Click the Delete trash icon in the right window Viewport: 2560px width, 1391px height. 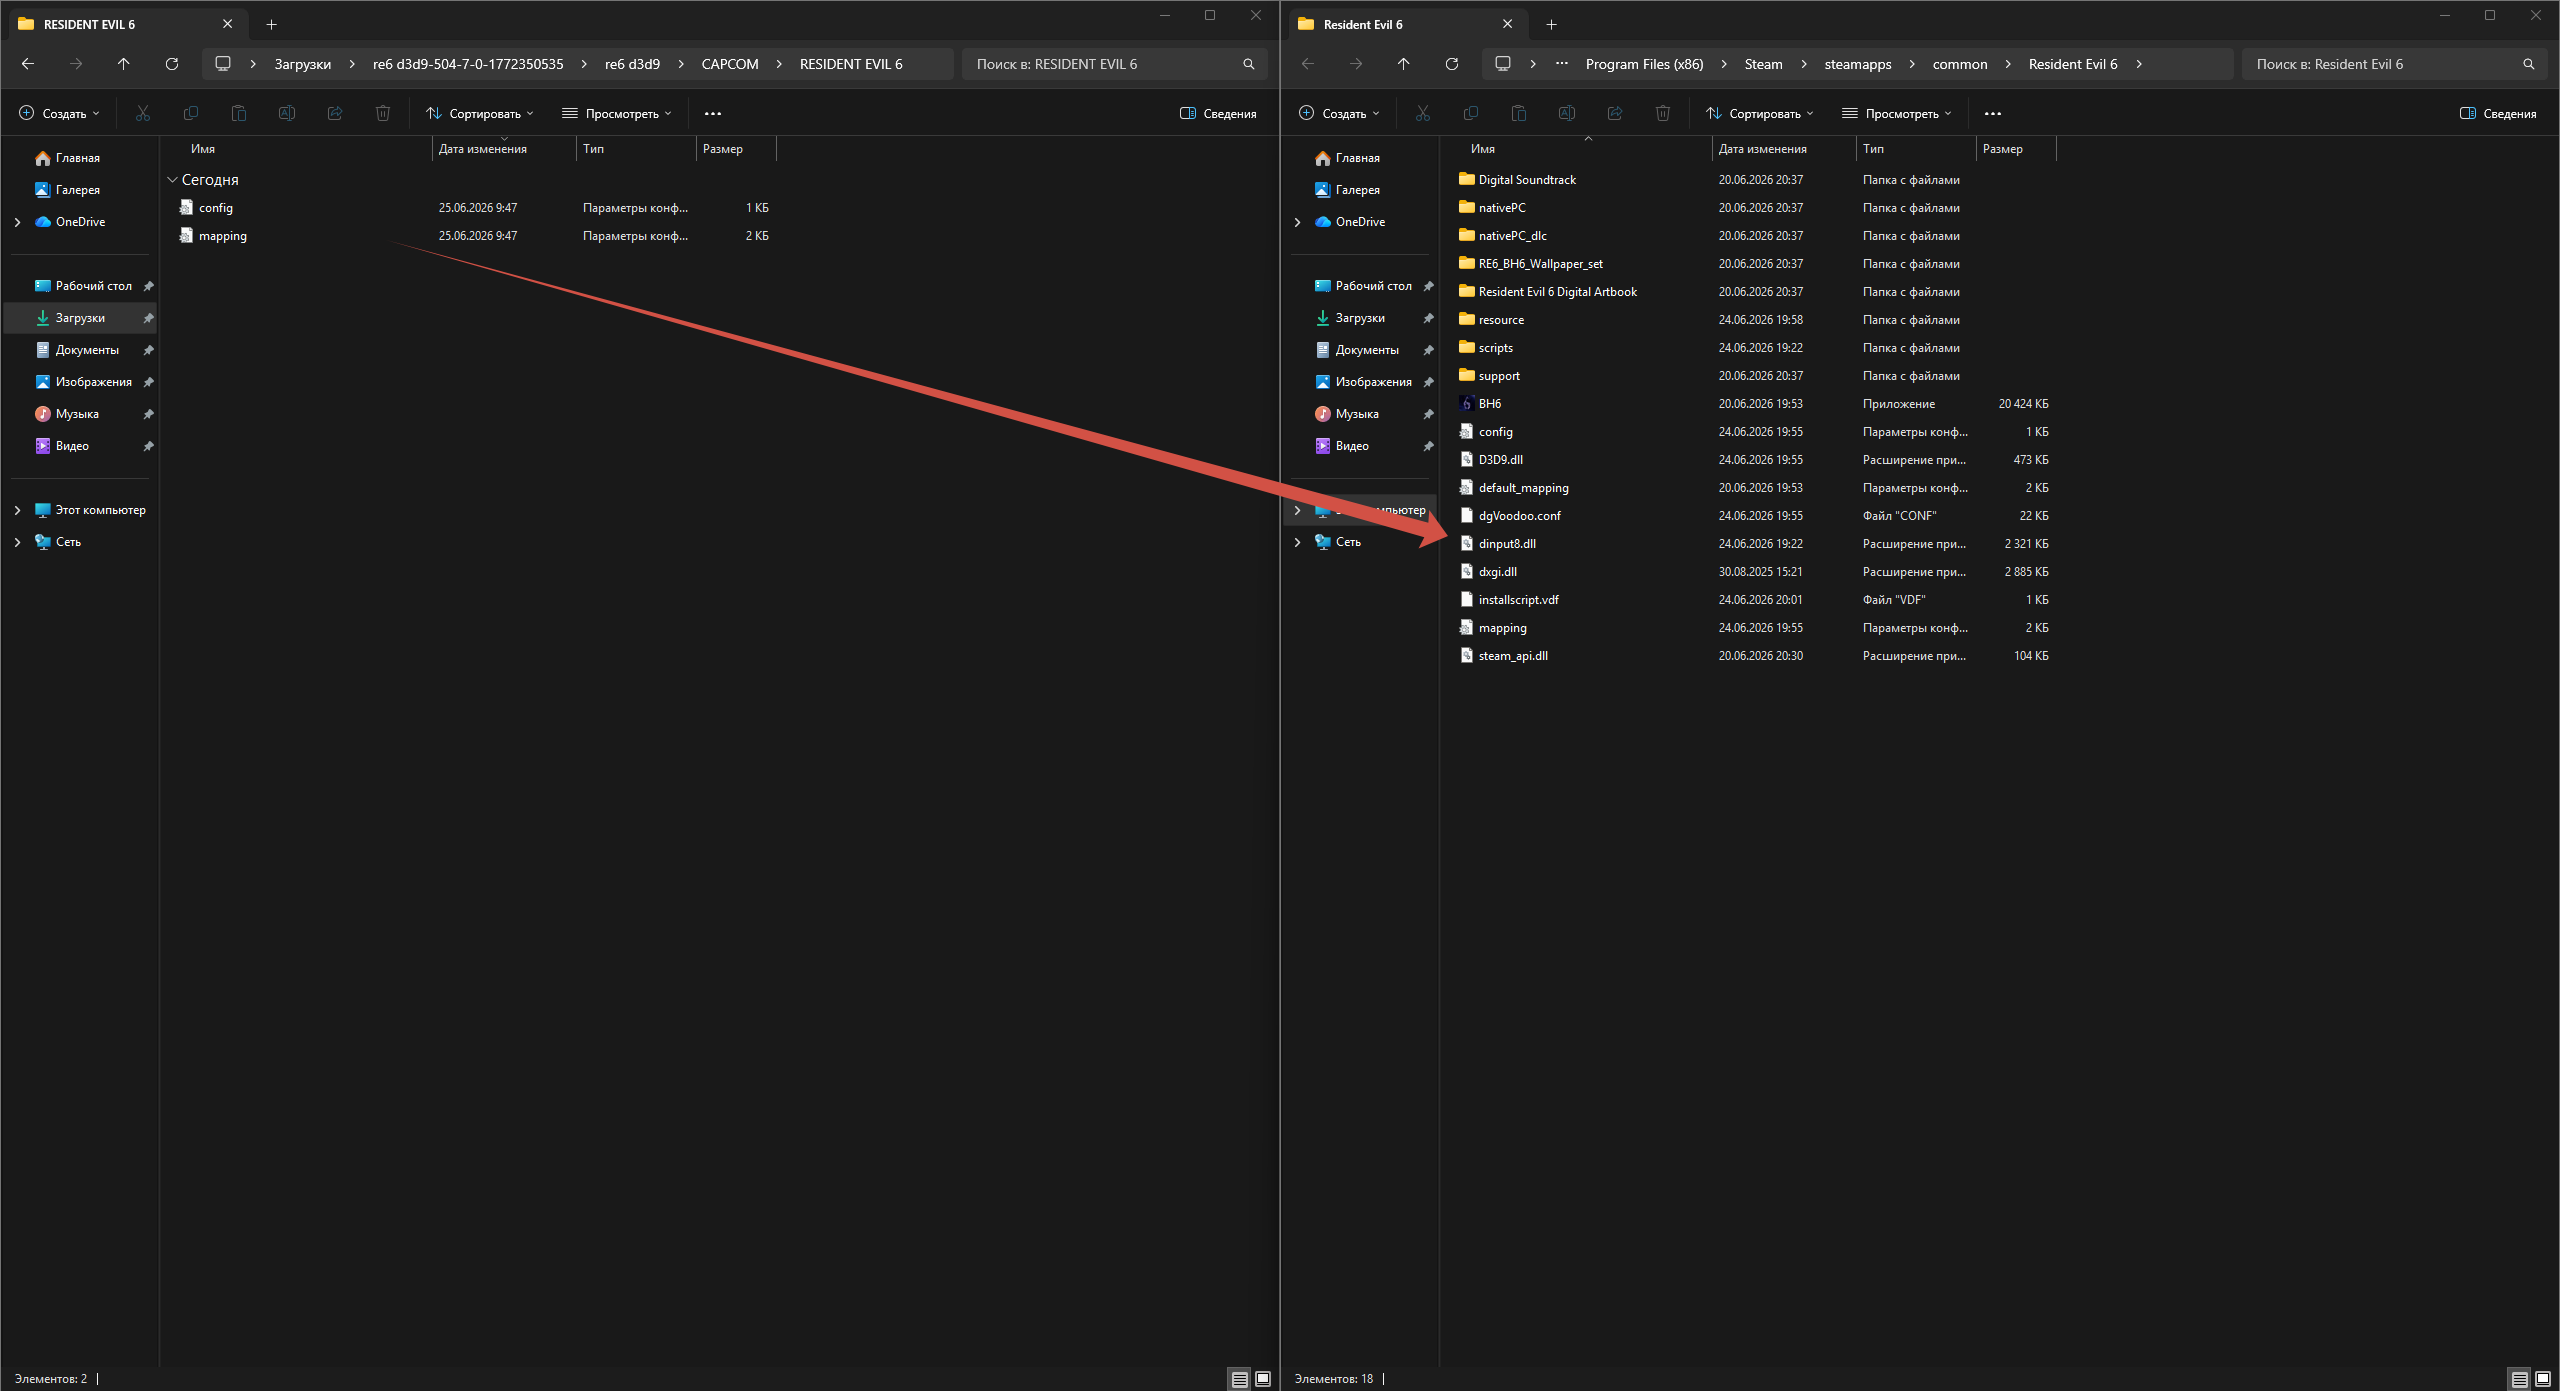click(x=1663, y=113)
